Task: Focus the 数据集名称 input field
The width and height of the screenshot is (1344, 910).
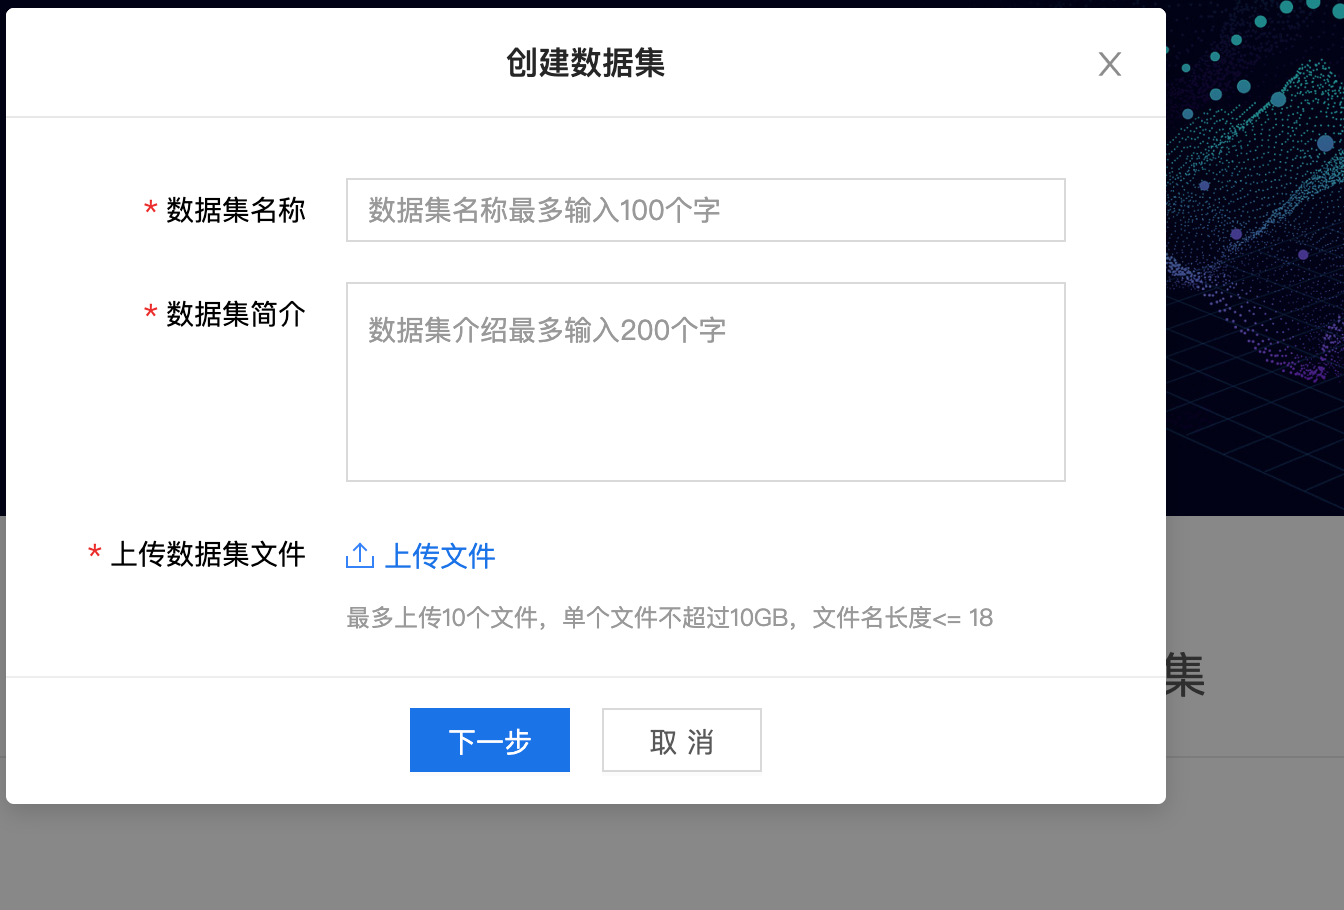Action: [706, 210]
